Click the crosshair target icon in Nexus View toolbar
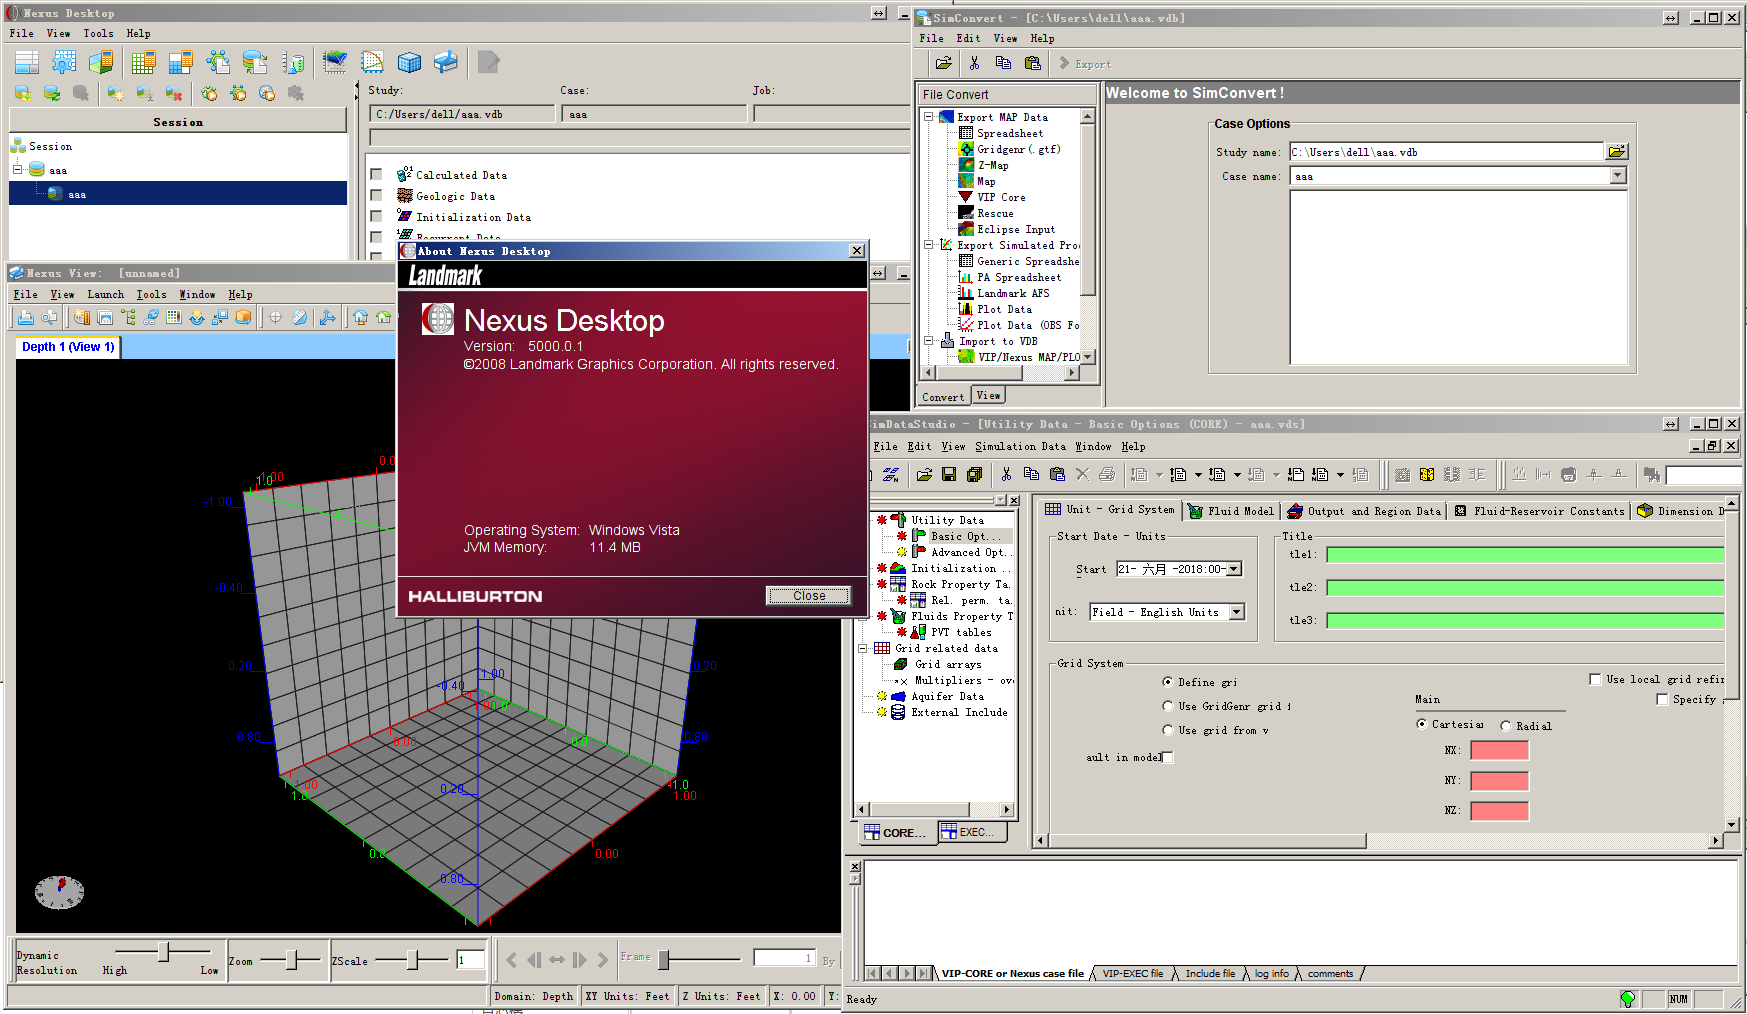 pos(275,317)
